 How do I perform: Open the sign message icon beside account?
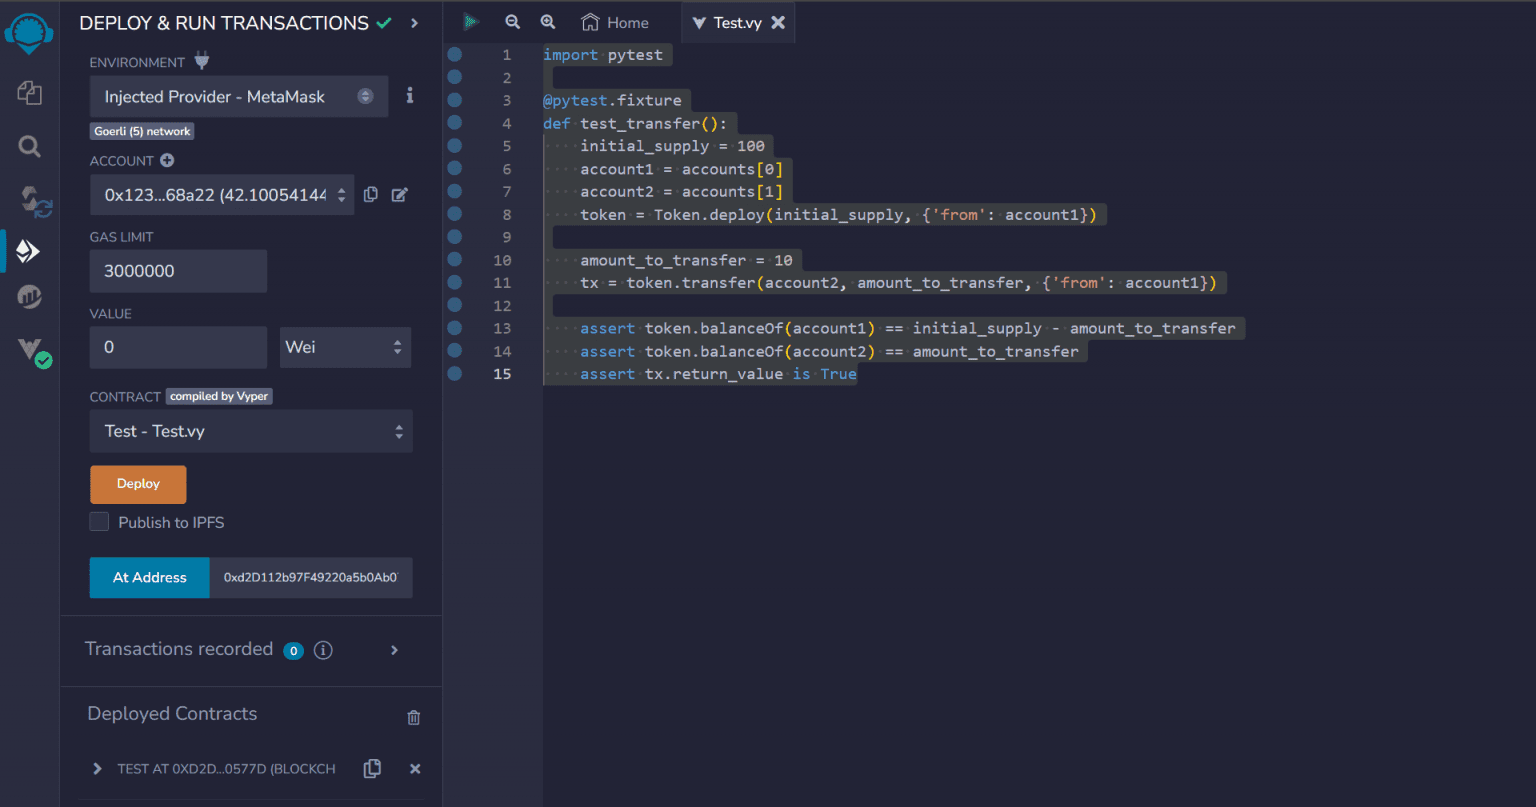point(399,195)
